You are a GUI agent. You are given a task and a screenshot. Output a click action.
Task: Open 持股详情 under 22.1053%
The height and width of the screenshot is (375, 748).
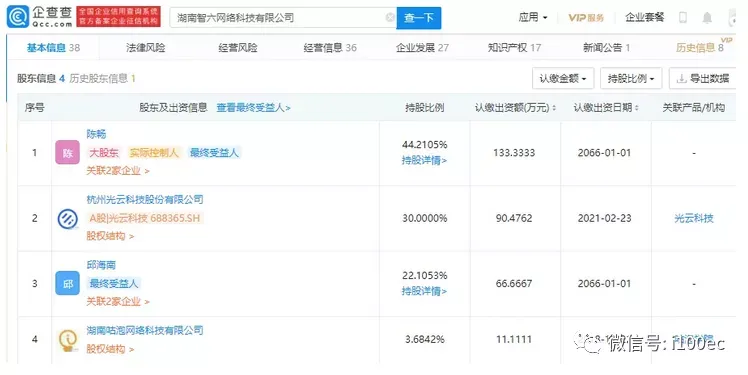pos(424,291)
